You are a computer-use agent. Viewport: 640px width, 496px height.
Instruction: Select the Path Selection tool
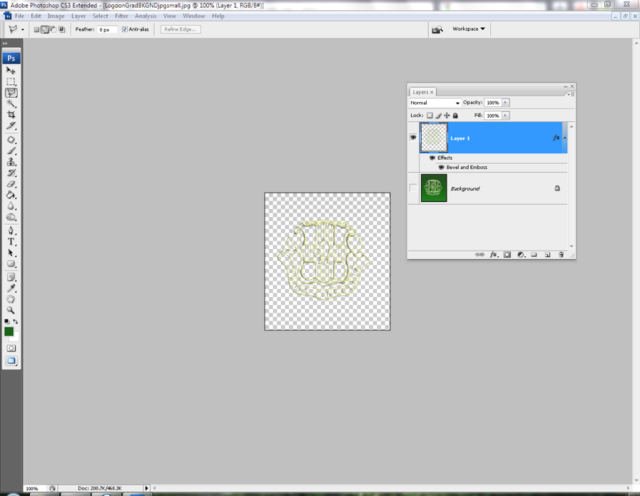pyautogui.click(x=11, y=253)
